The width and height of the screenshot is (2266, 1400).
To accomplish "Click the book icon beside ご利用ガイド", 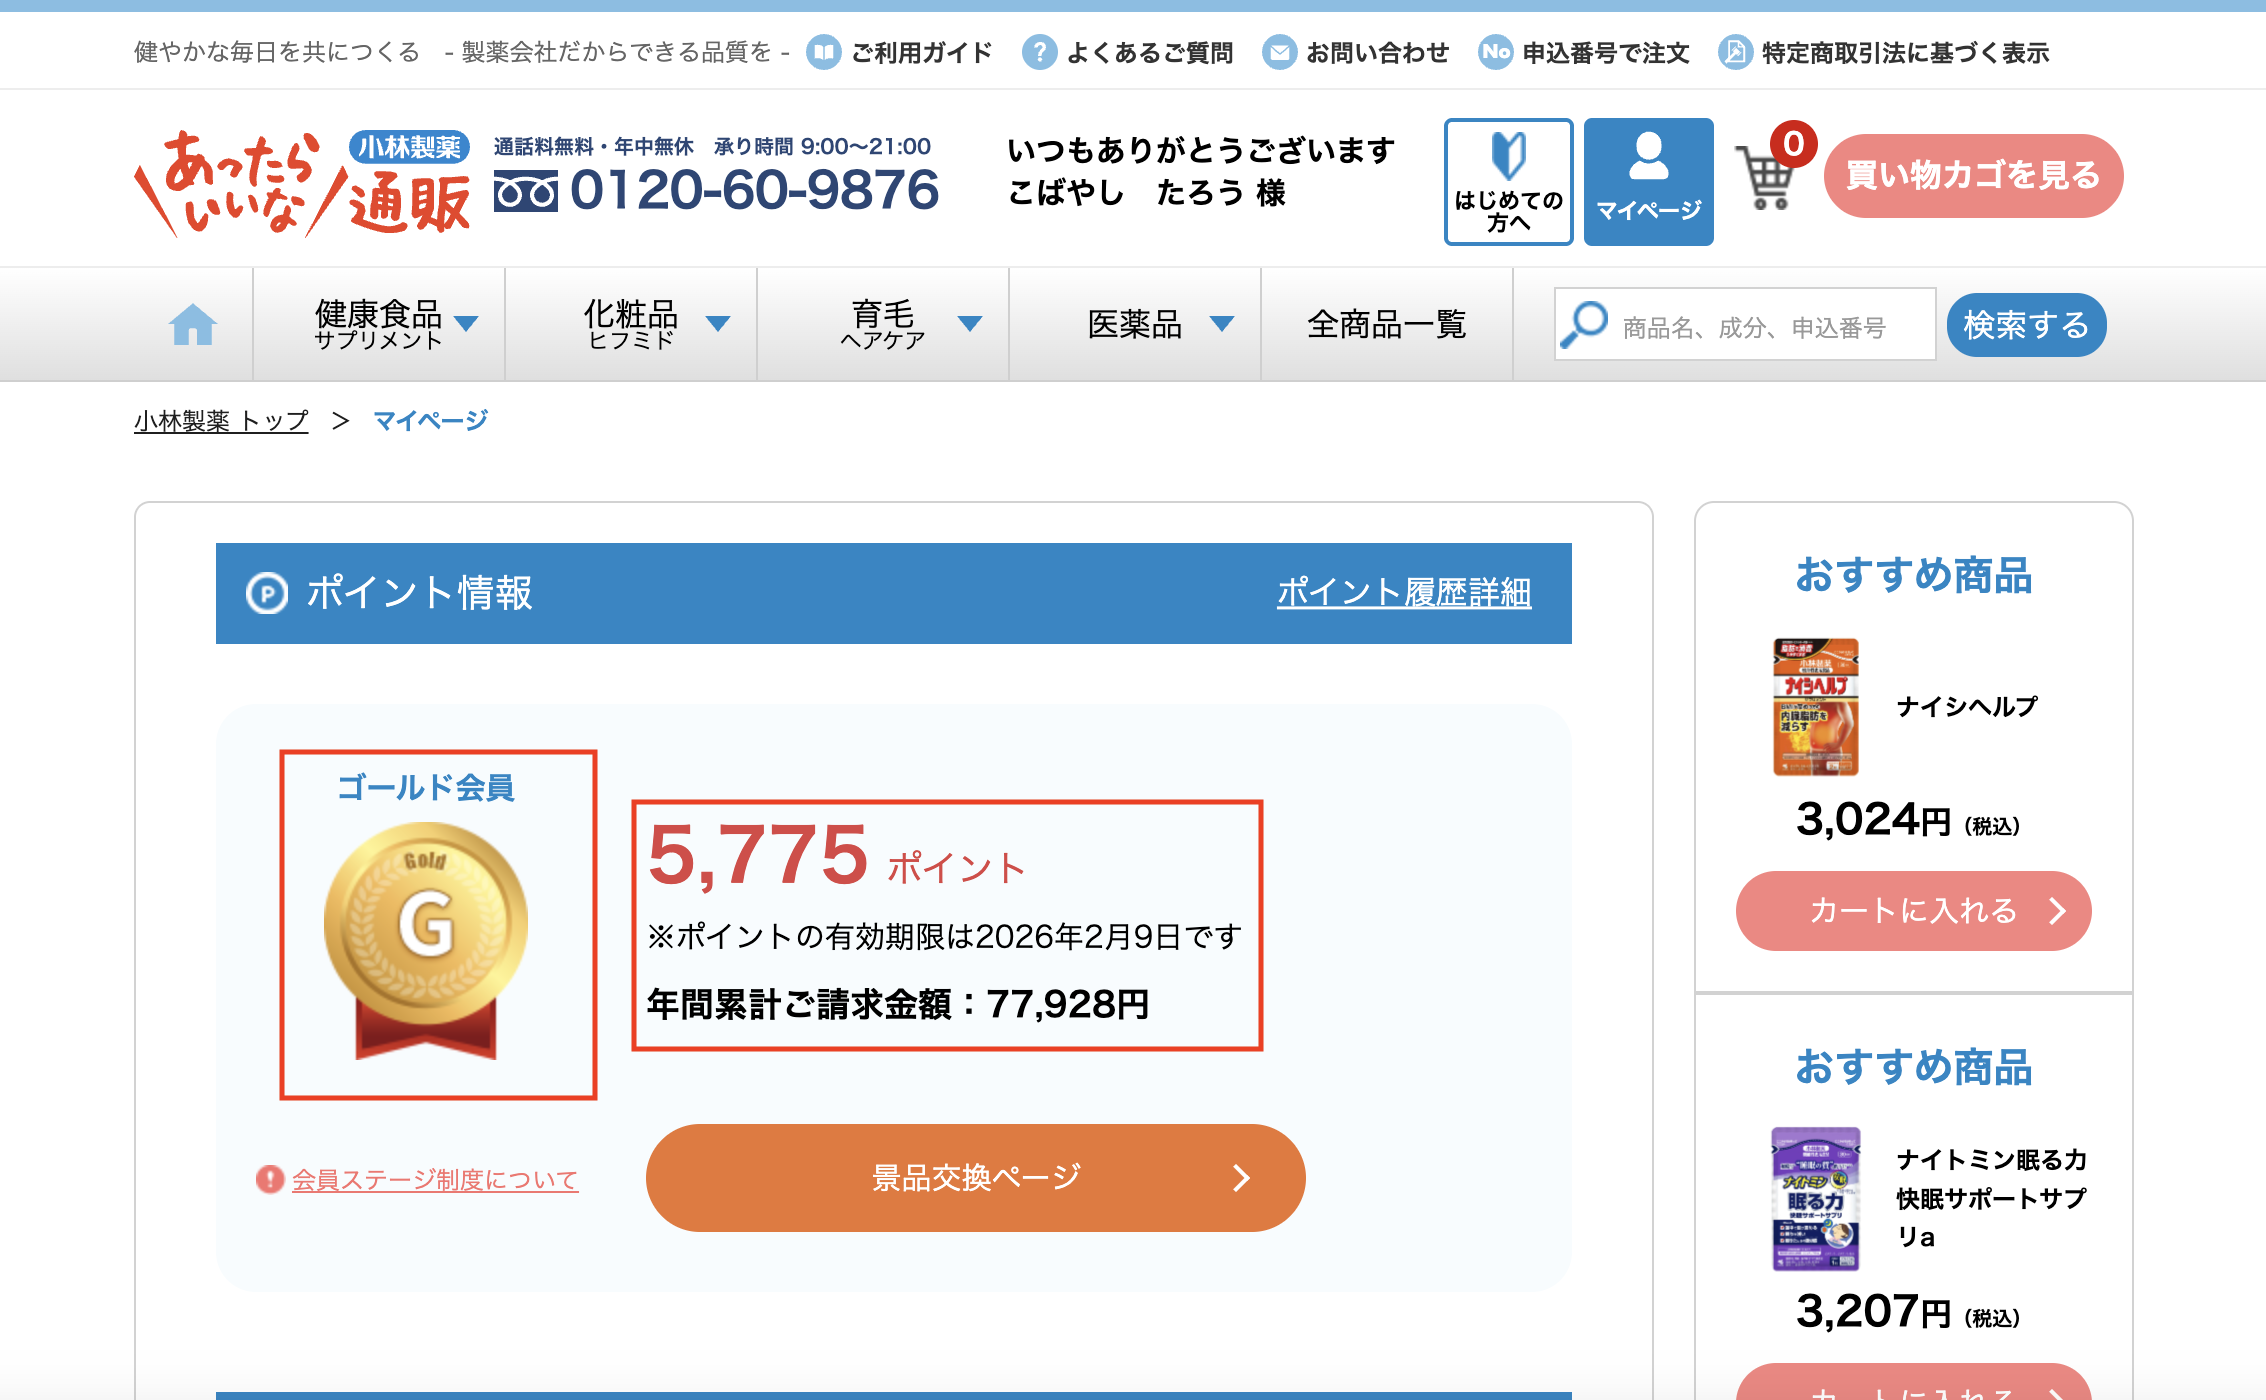I will (823, 52).
